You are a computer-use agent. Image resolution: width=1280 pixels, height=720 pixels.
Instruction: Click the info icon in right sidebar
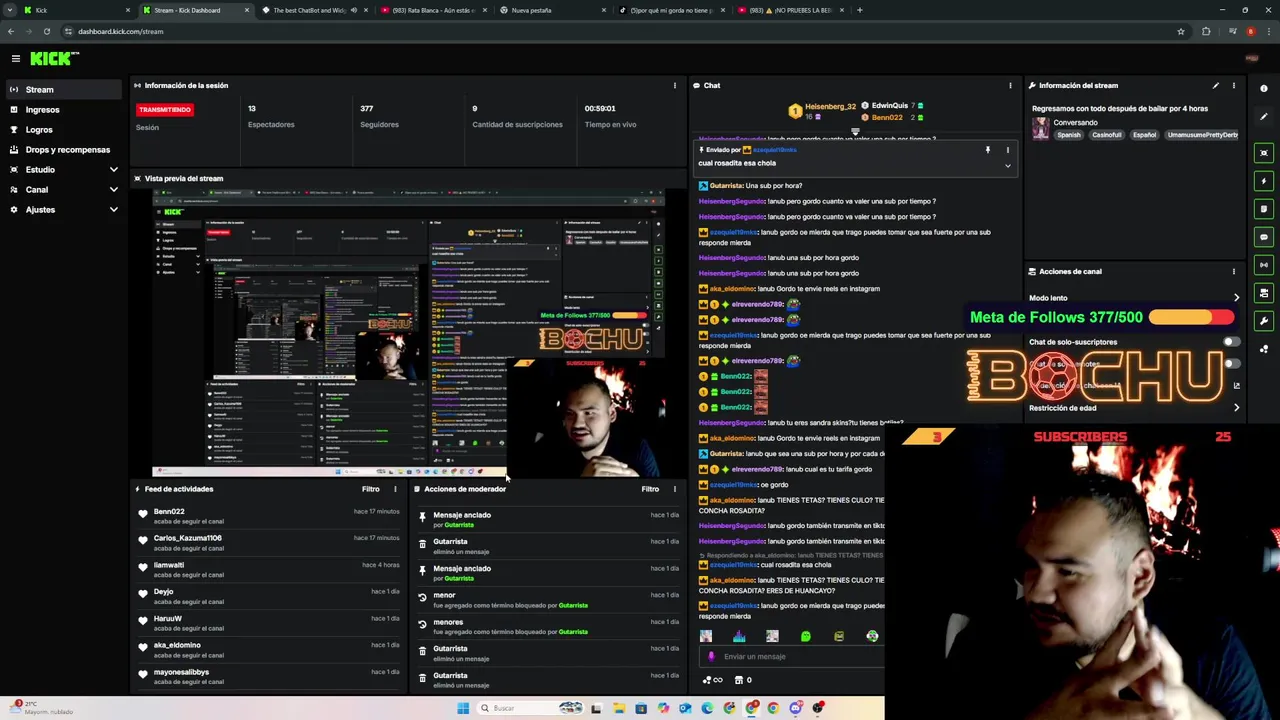coord(1264,89)
